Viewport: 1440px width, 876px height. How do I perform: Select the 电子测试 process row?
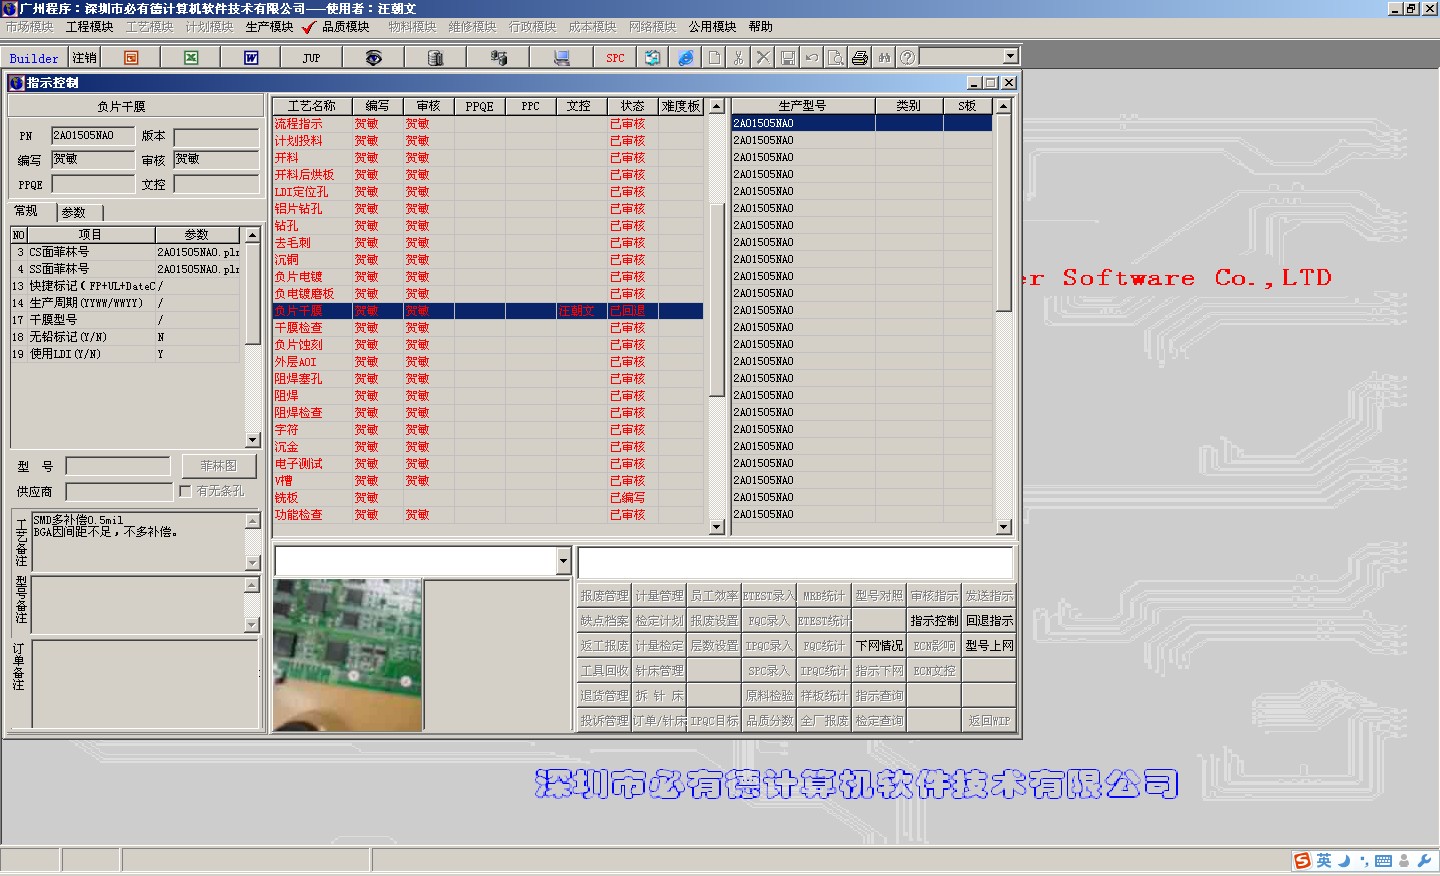[488, 464]
